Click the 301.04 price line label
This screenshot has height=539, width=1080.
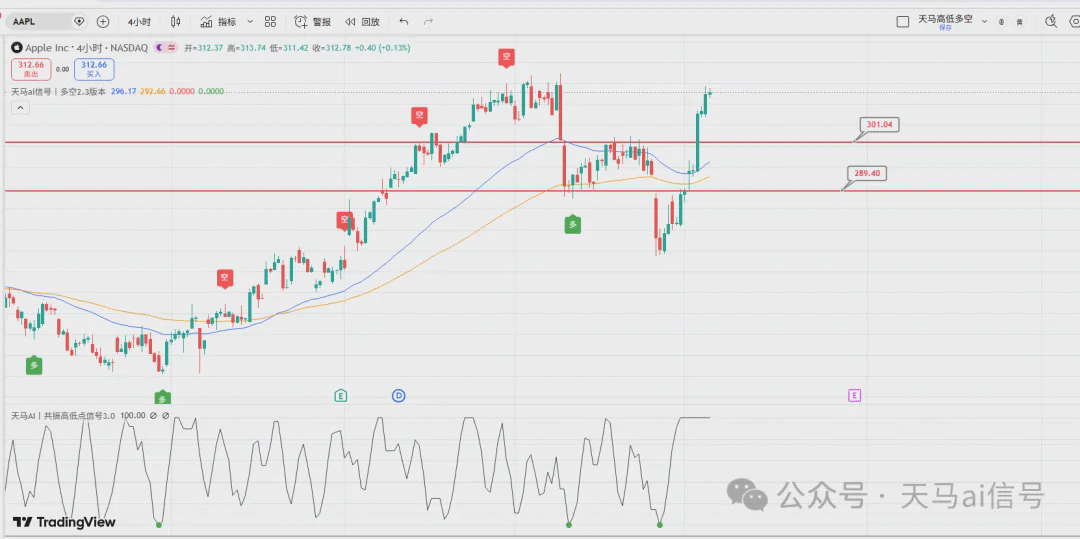coord(880,125)
